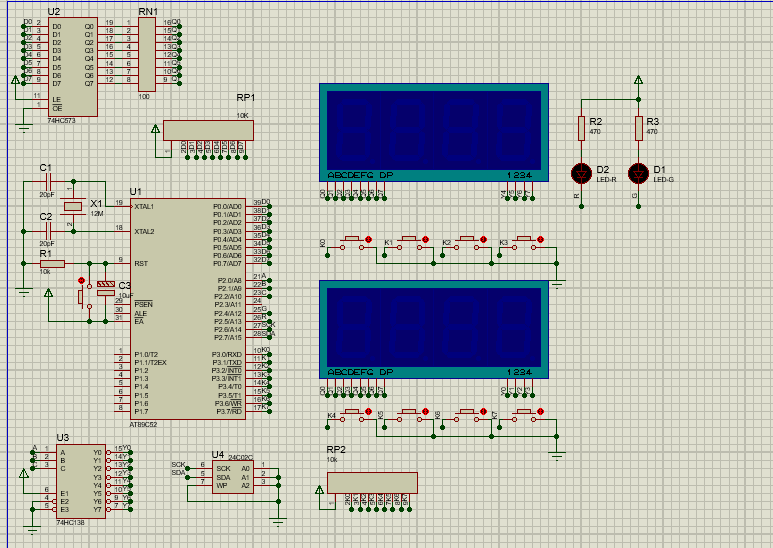Select resistor R2 symbol
The height and width of the screenshot is (548, 773).
pyautogui.click(x=580, y=128)
